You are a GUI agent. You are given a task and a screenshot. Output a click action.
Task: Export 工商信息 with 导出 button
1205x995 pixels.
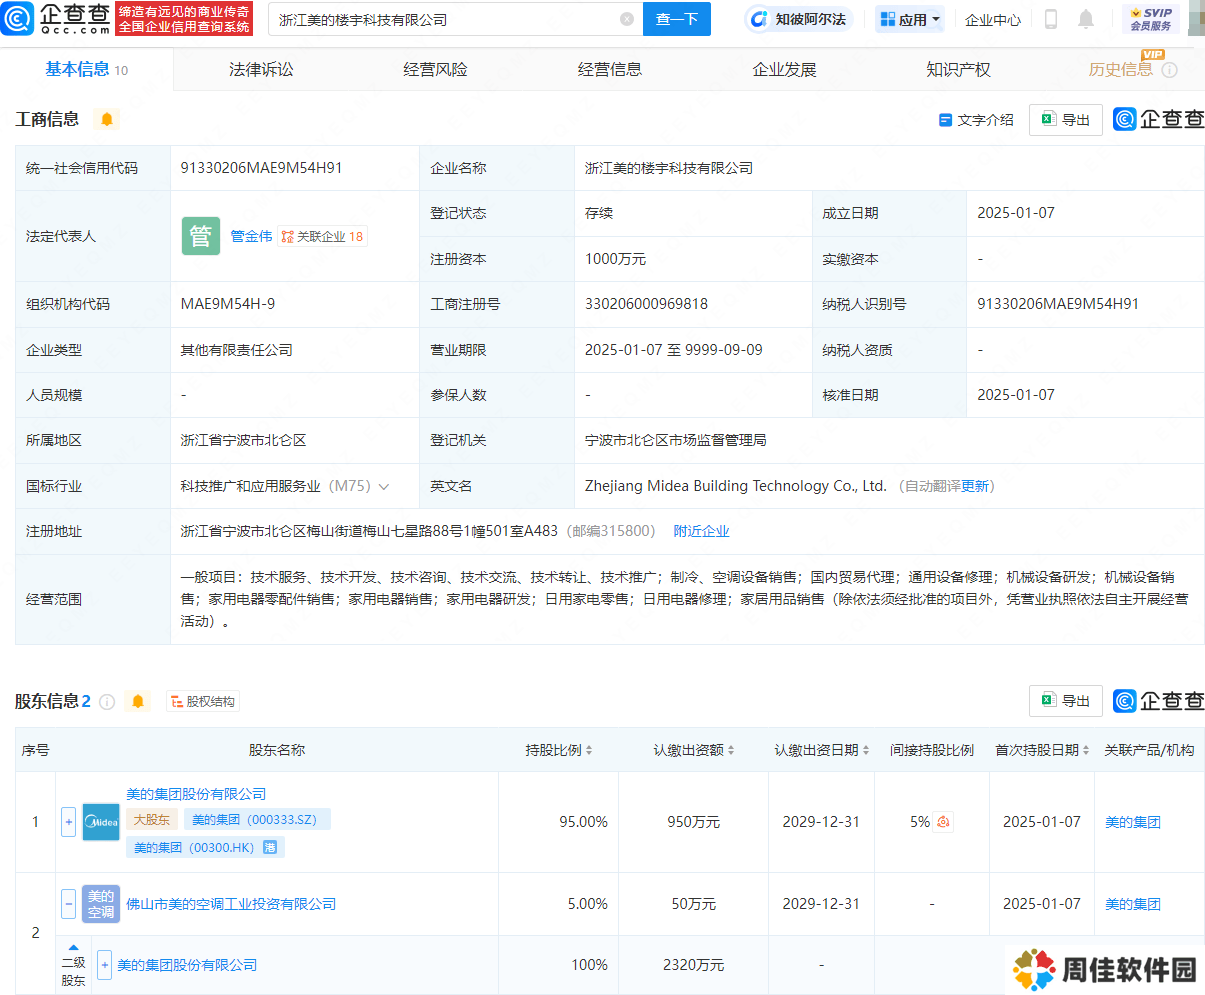[x=1066, y=120]
